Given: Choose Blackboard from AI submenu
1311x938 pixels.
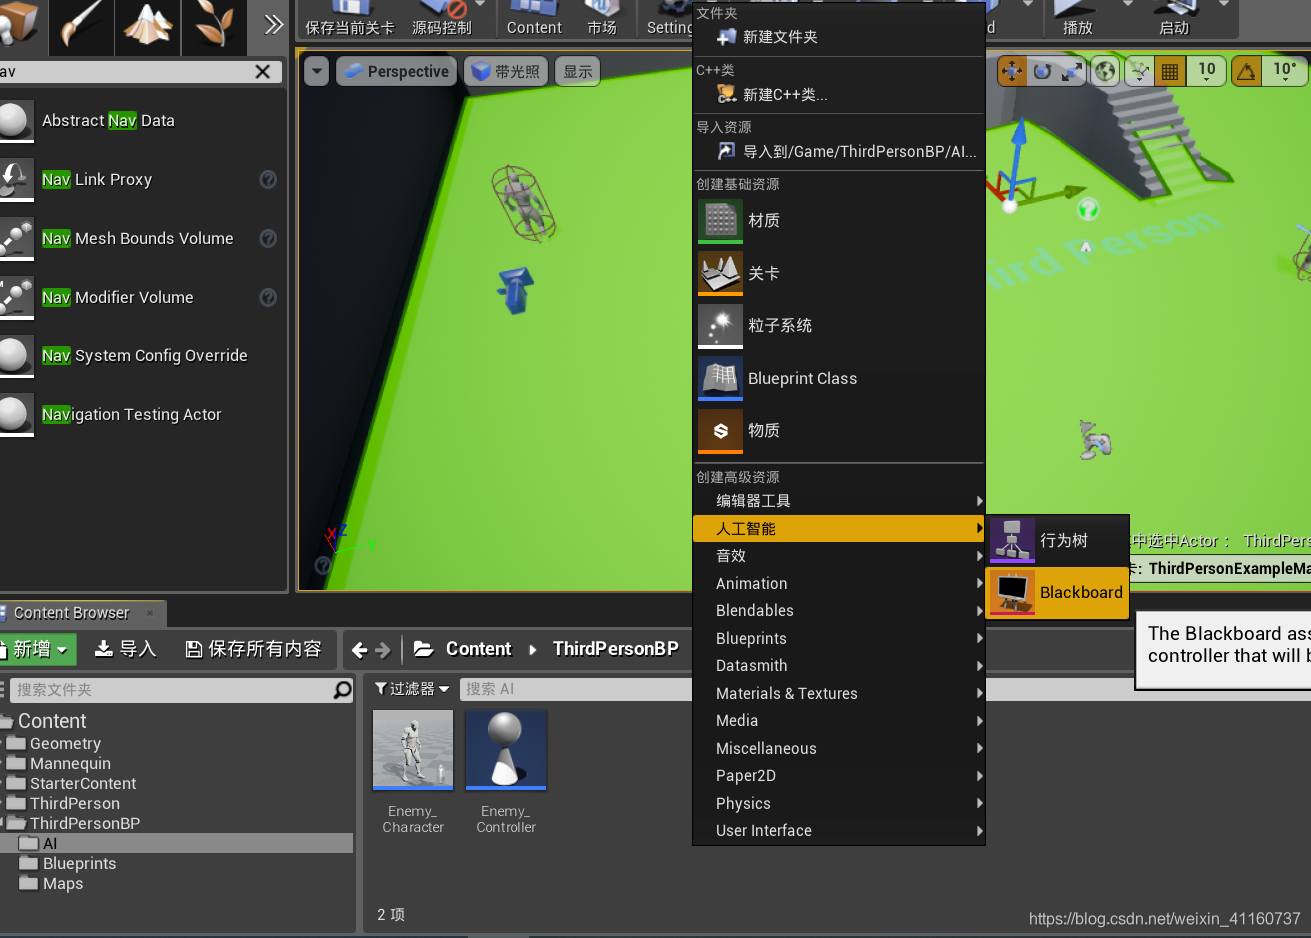Looking at the screenshot, I should click(x=1058, y=593).
